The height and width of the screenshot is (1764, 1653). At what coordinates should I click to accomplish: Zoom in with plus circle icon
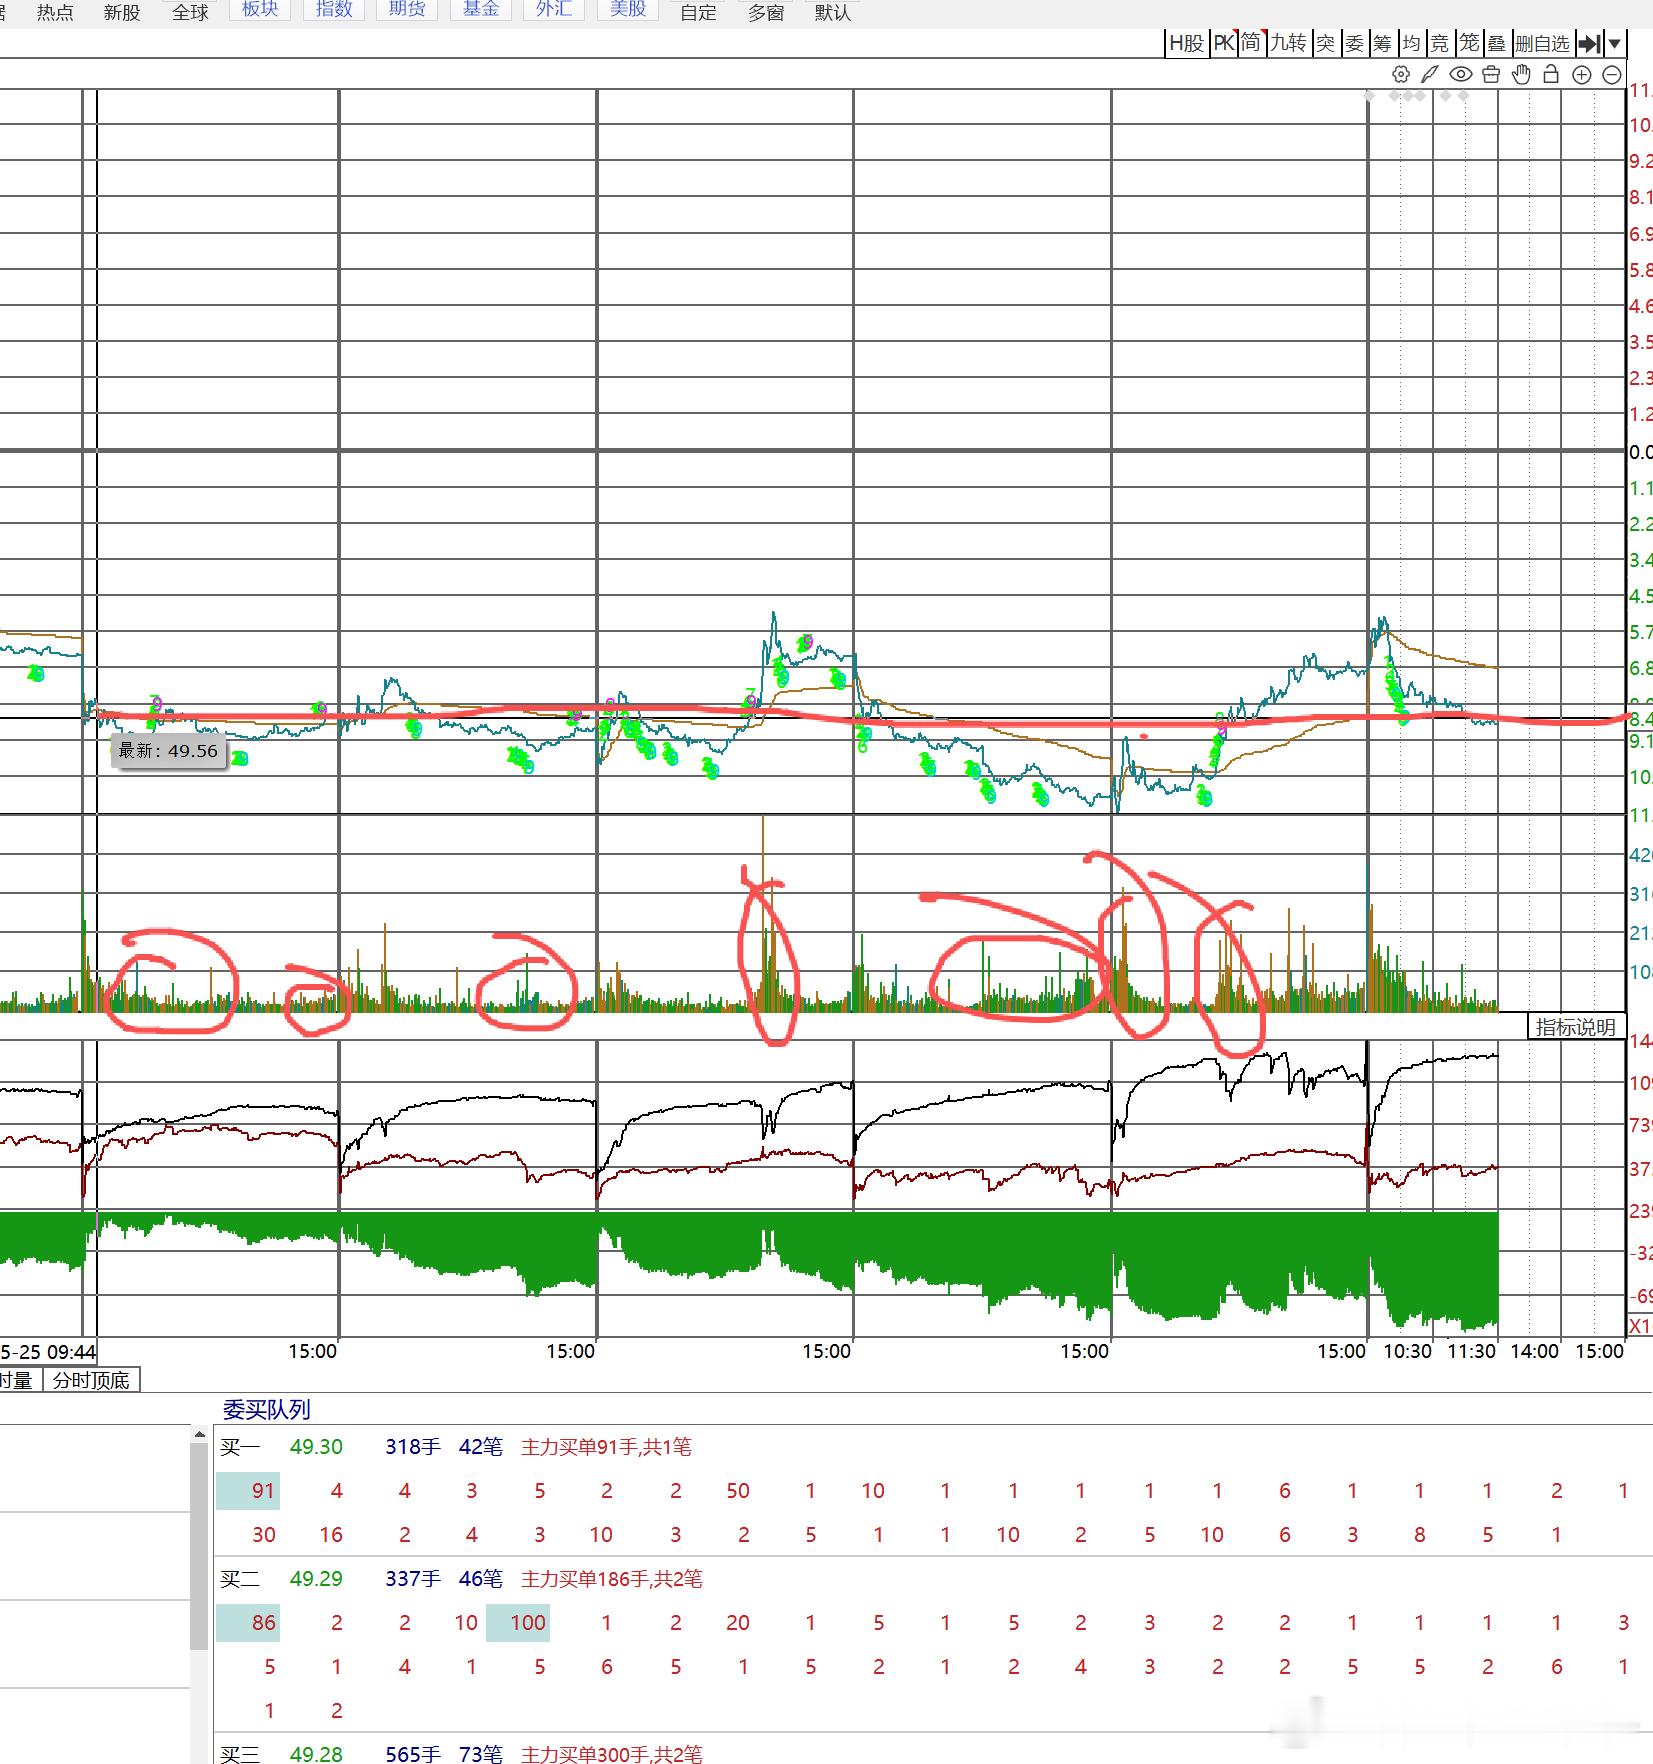(1581, 75)
